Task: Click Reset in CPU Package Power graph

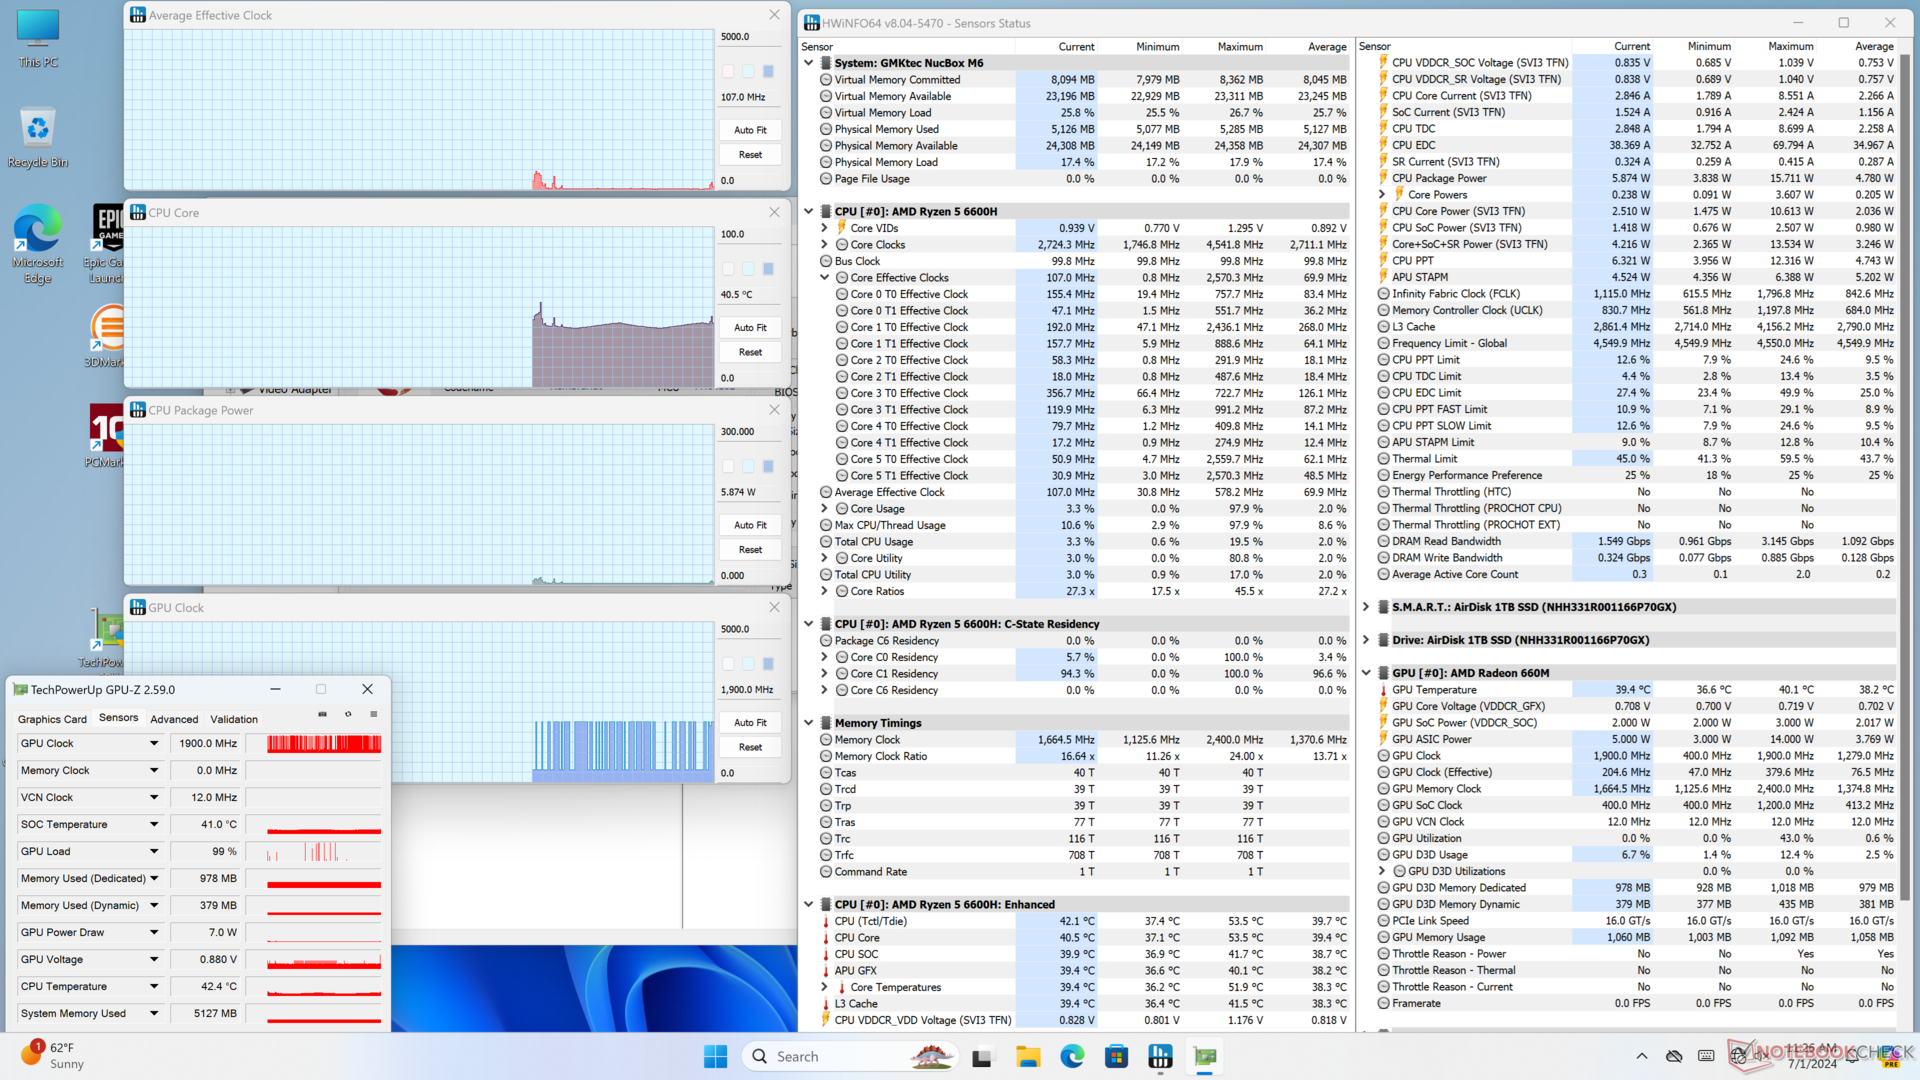Action: [750, 549]
